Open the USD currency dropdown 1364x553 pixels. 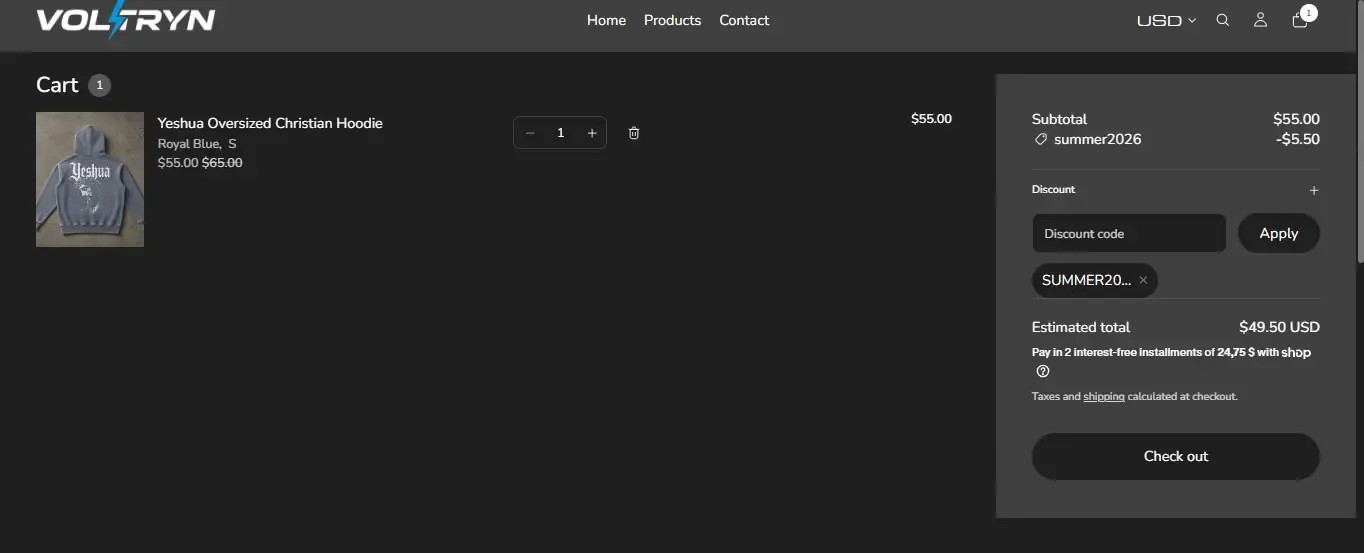1166,20
